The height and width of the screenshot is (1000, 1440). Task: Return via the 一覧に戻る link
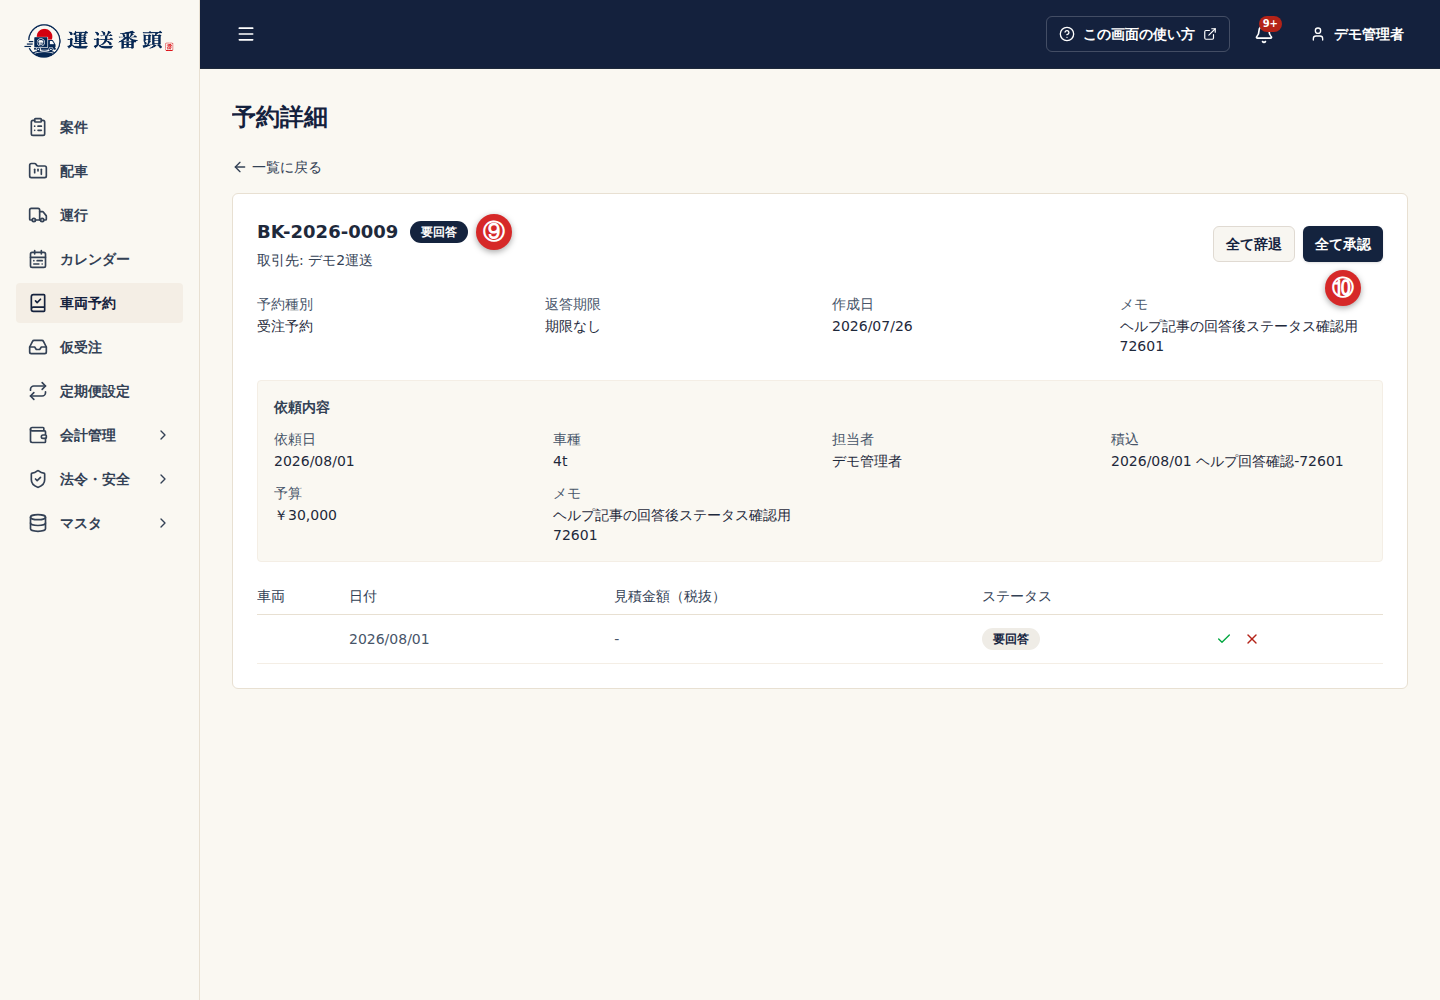point(277,167)
